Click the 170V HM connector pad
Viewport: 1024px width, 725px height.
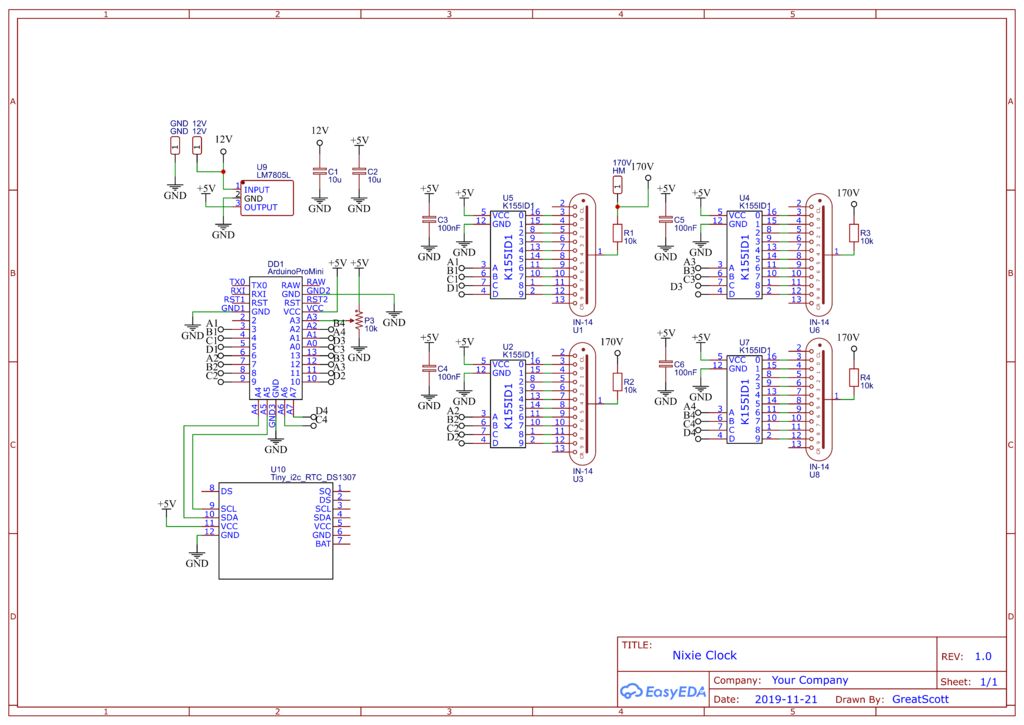point(617,185)
